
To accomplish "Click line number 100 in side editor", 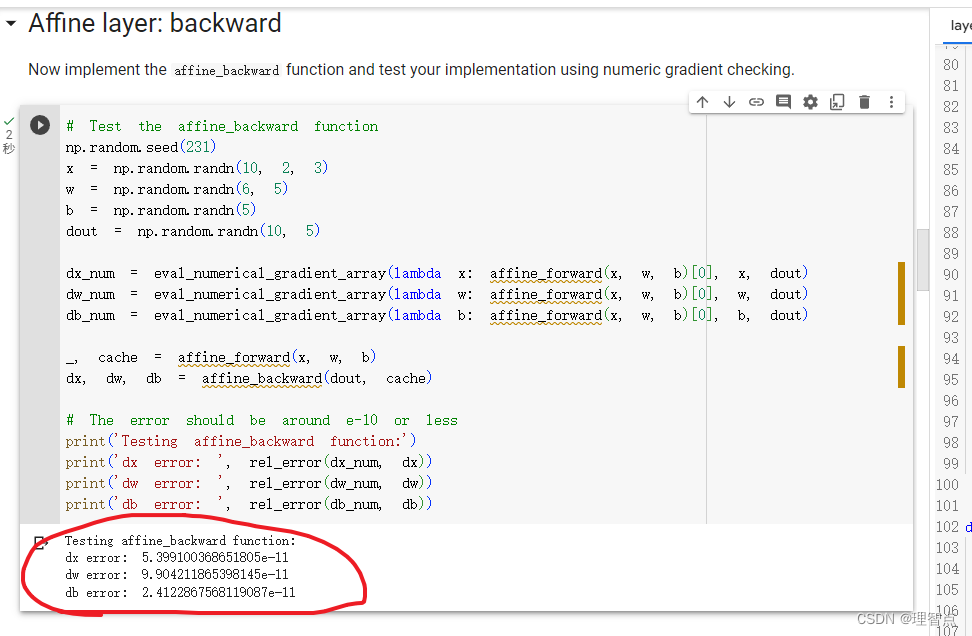I will coord(947,485).
